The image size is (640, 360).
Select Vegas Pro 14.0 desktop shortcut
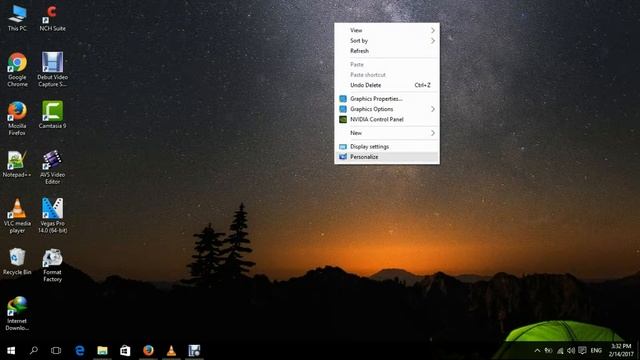pyautogui.click(x=52, y=216)
